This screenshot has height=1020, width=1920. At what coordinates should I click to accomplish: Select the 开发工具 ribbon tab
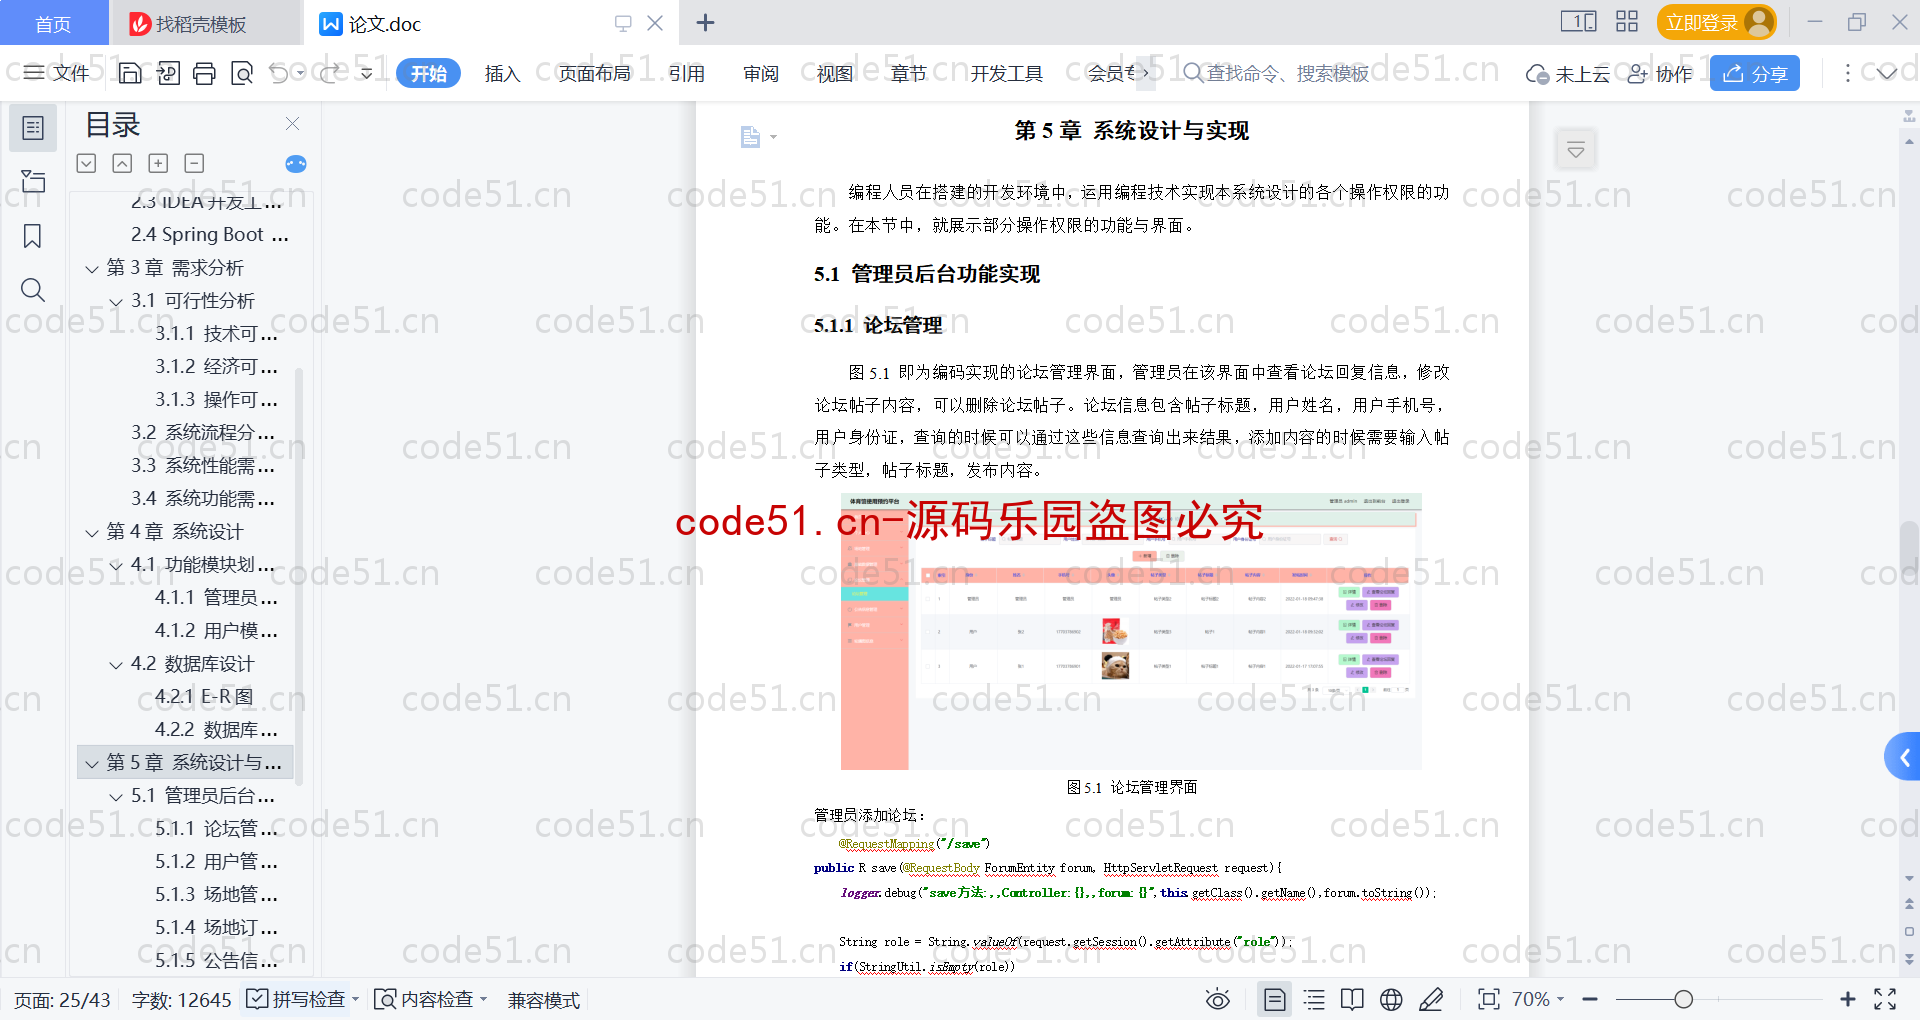pos(1007,73)
